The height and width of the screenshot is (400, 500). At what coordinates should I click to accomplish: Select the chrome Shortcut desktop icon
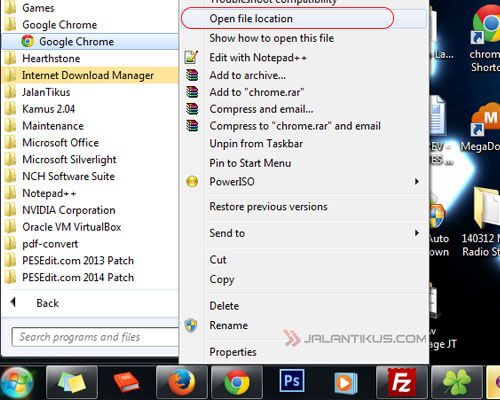point(484,38)
